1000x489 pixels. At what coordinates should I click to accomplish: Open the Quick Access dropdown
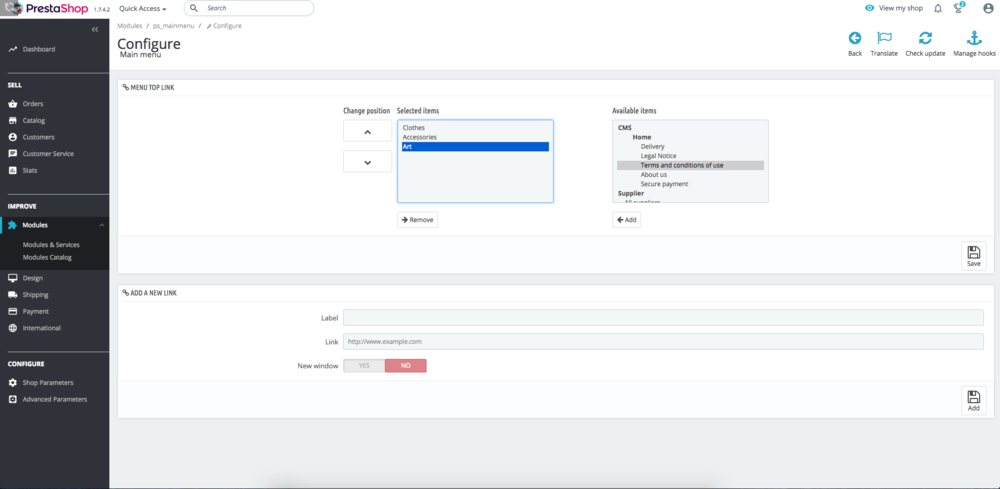click(x=143, y=9)
